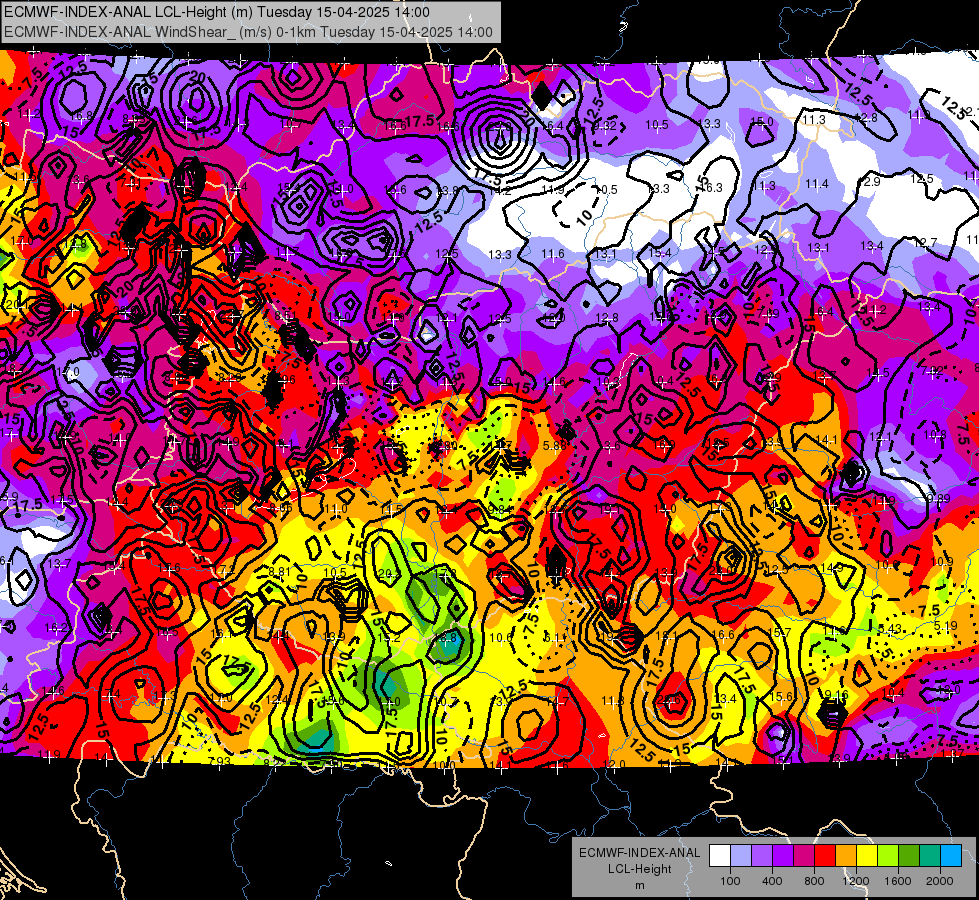The image size is (979, 900).
Task: Click the 2000 value under the legend
Action: [x=940, y=881]
